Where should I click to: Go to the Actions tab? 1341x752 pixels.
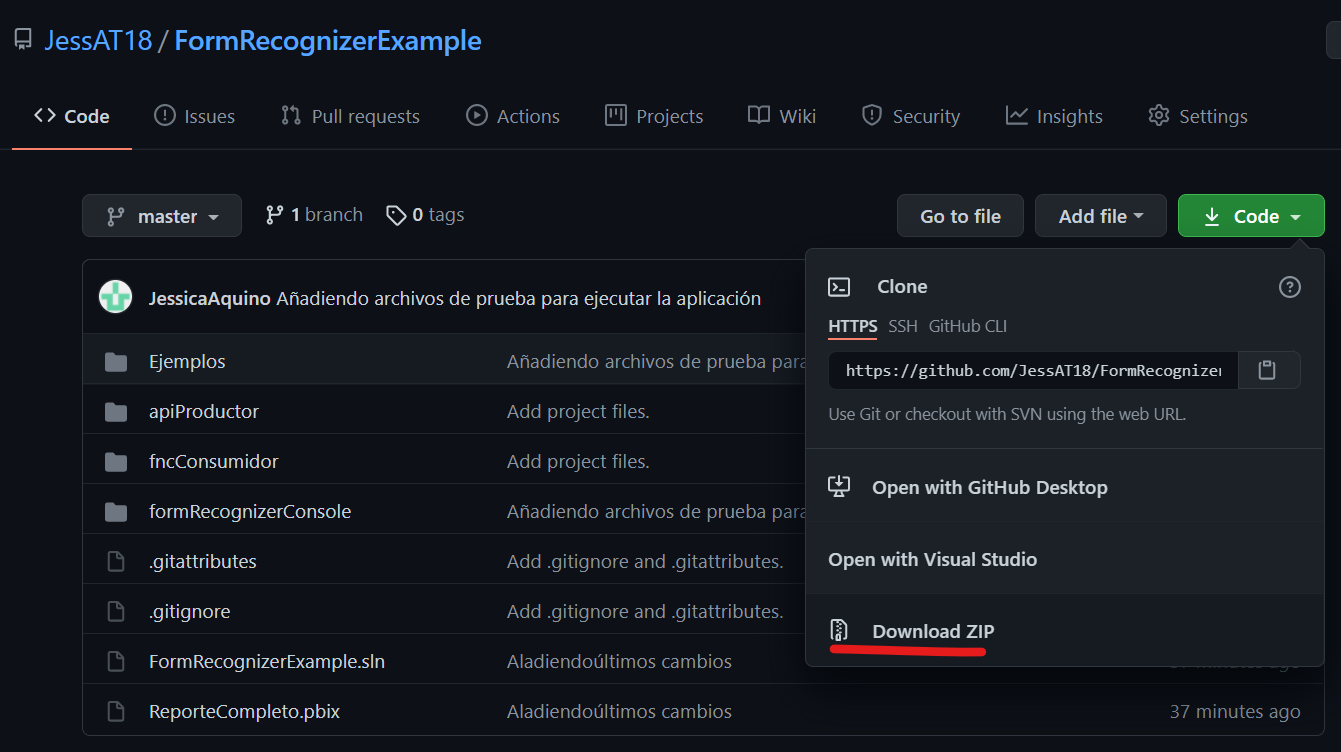[513, 116]
